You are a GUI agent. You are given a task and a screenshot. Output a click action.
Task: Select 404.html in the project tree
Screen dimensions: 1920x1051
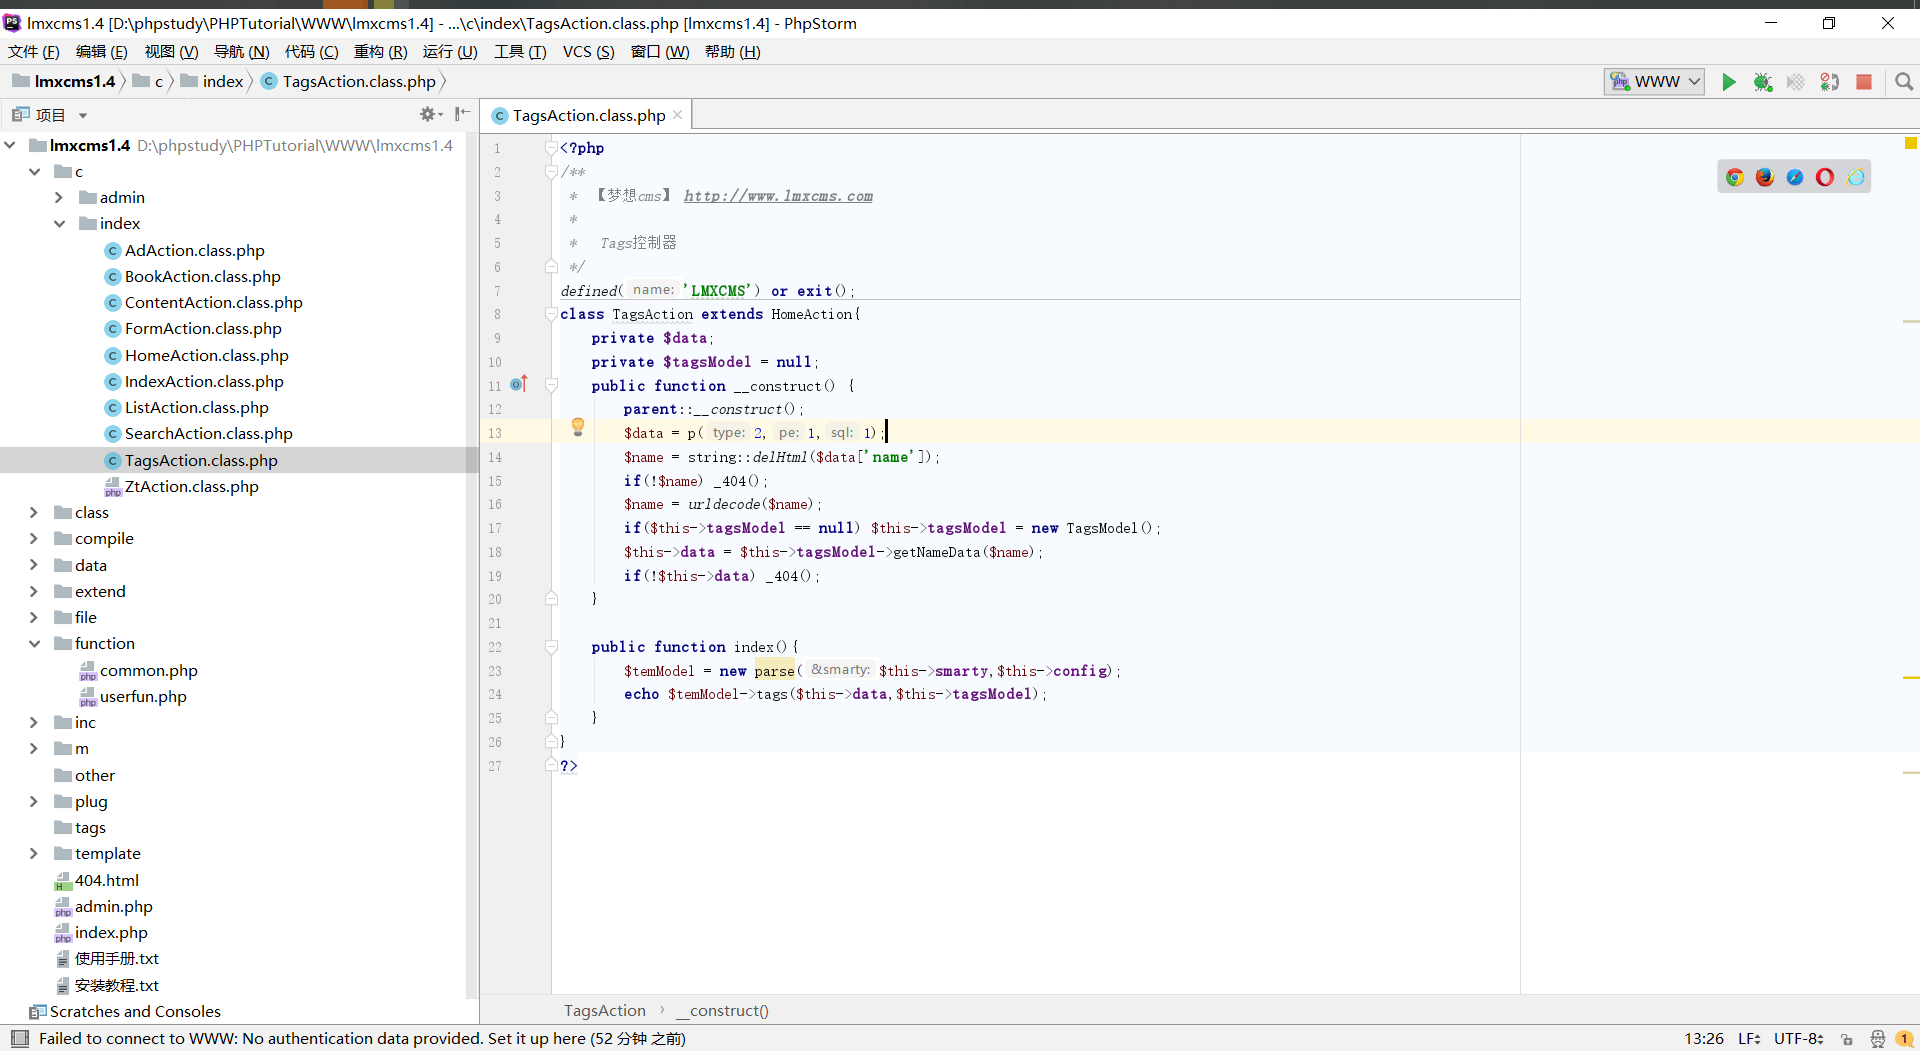[x=97, y=880]
